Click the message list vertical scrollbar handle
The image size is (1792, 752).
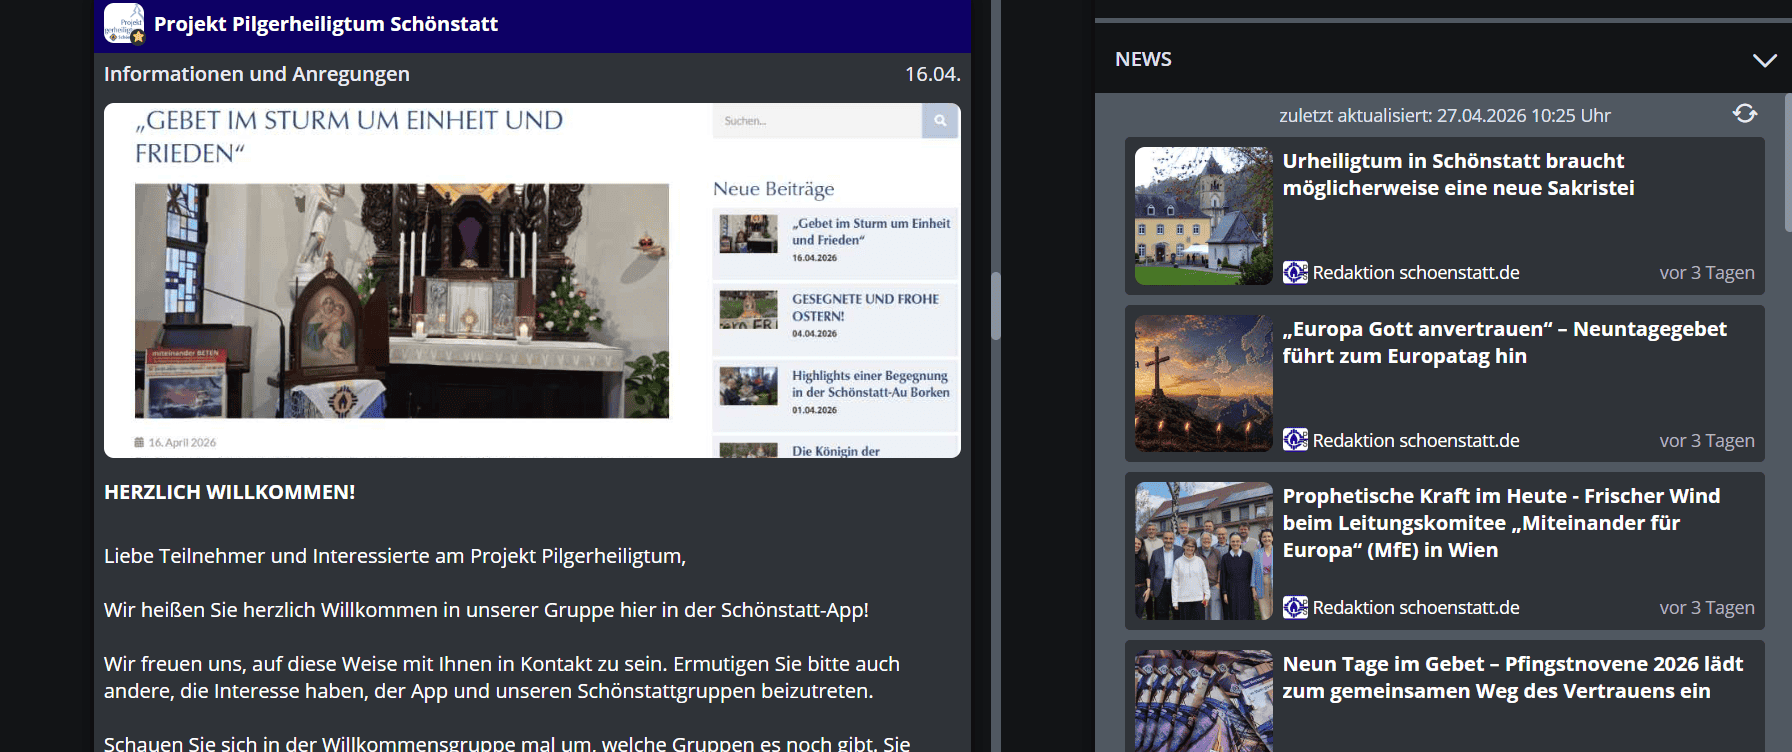pyautogui.click(x=995, y=305)
